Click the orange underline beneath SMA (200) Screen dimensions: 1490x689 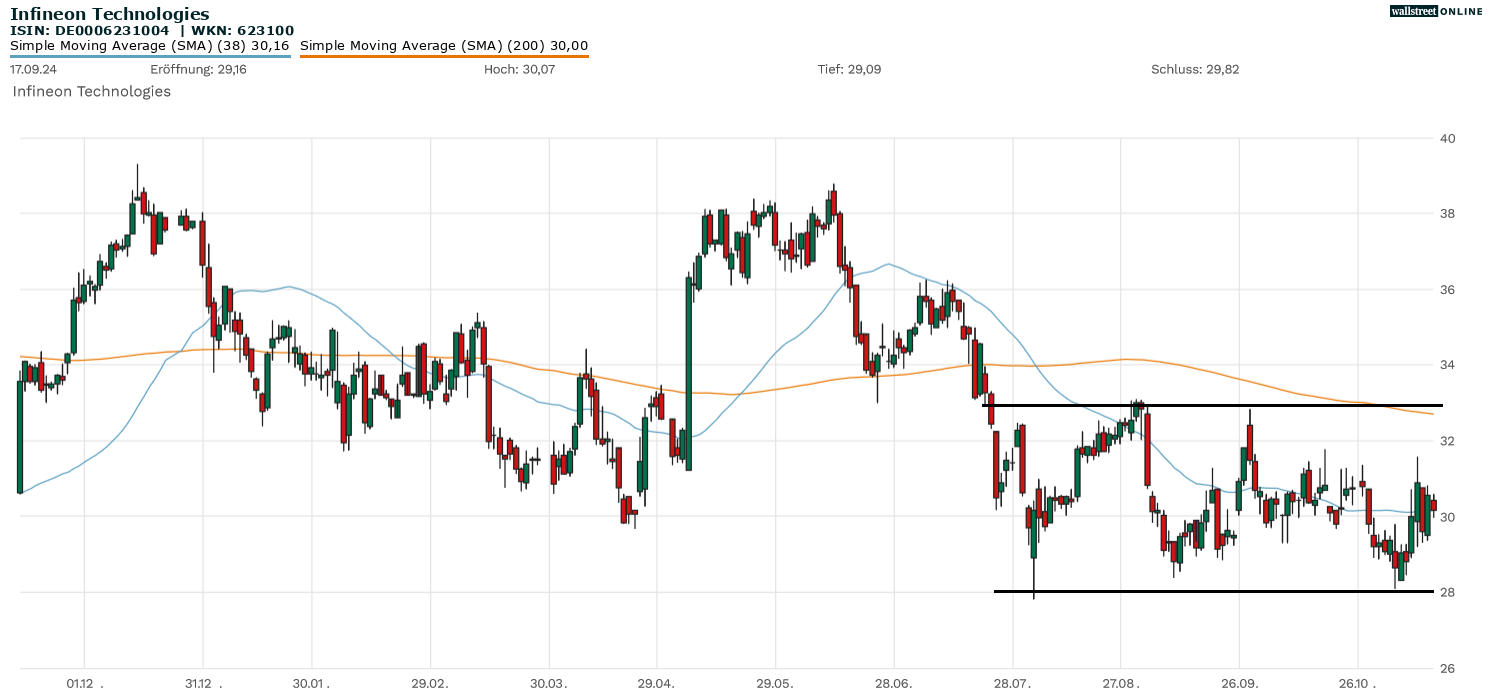point(444,56)
